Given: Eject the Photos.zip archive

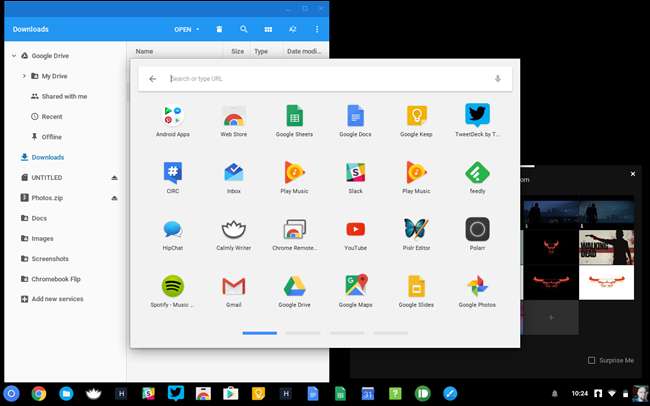Looking at the screenshot, I should (x=114, y=198).
